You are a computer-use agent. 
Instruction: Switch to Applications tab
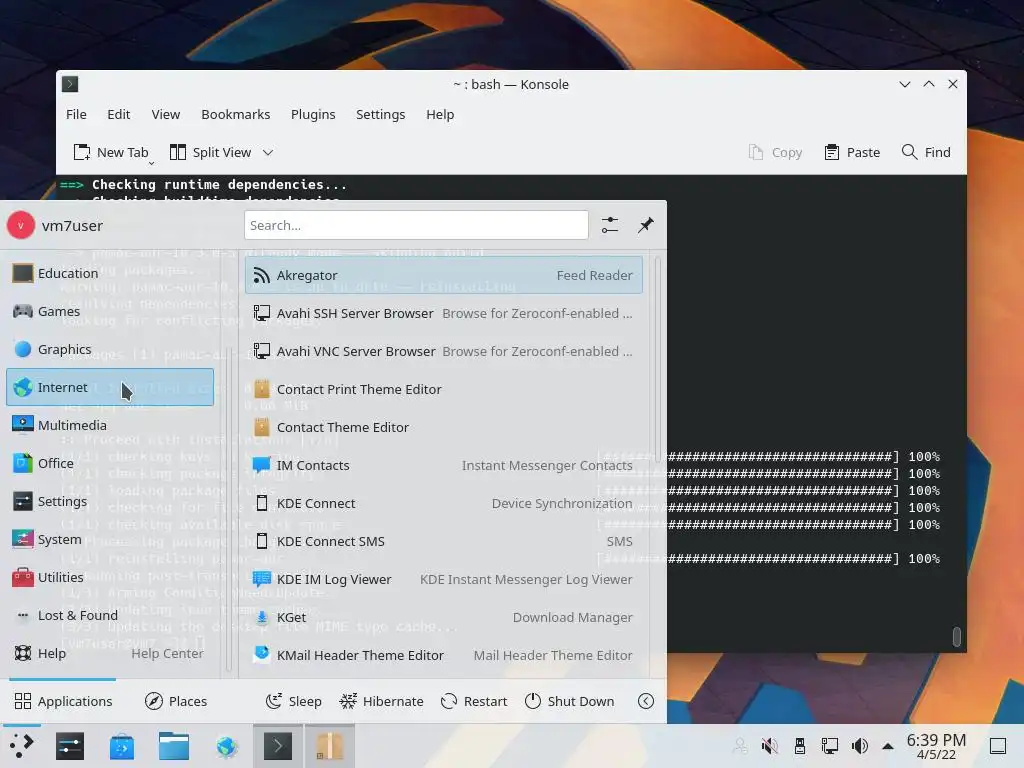(63, 701)
